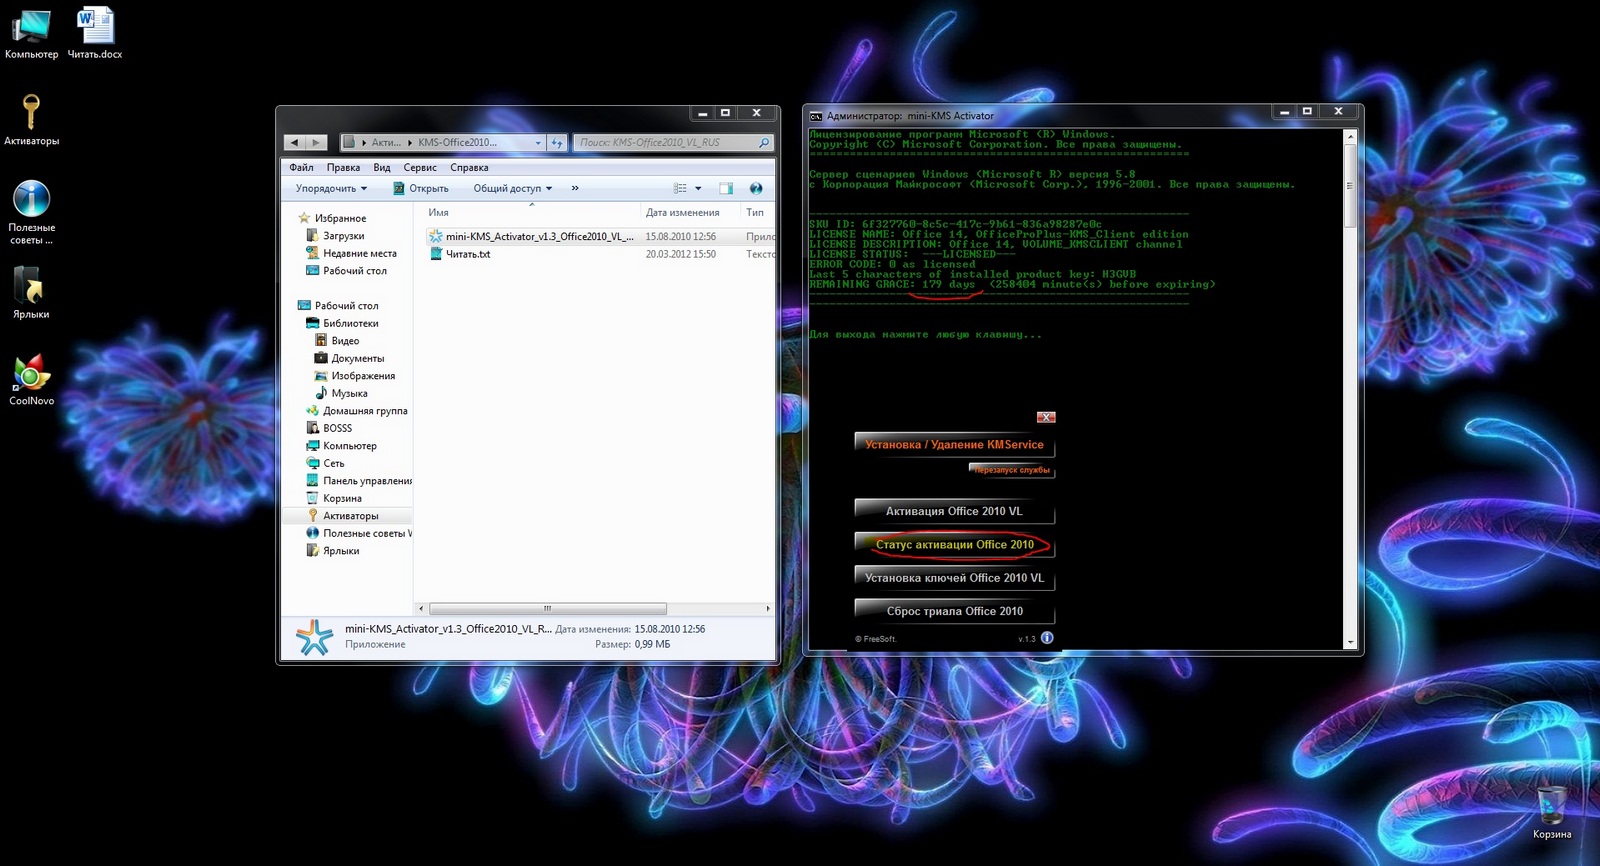Click the Установка ключей Office 2010 VL button
Image resolution: width=1600 pixels, height=866 pixels.
[x=954, y=578]
